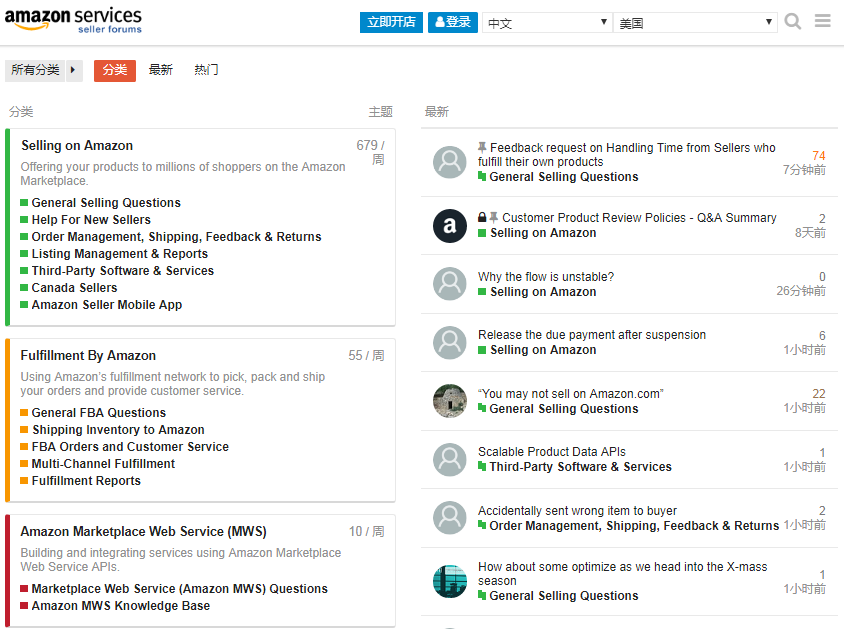This screenshot has width=844, height=629.
Task: Click the 26分钟前 timestamp
Action: 801,291
